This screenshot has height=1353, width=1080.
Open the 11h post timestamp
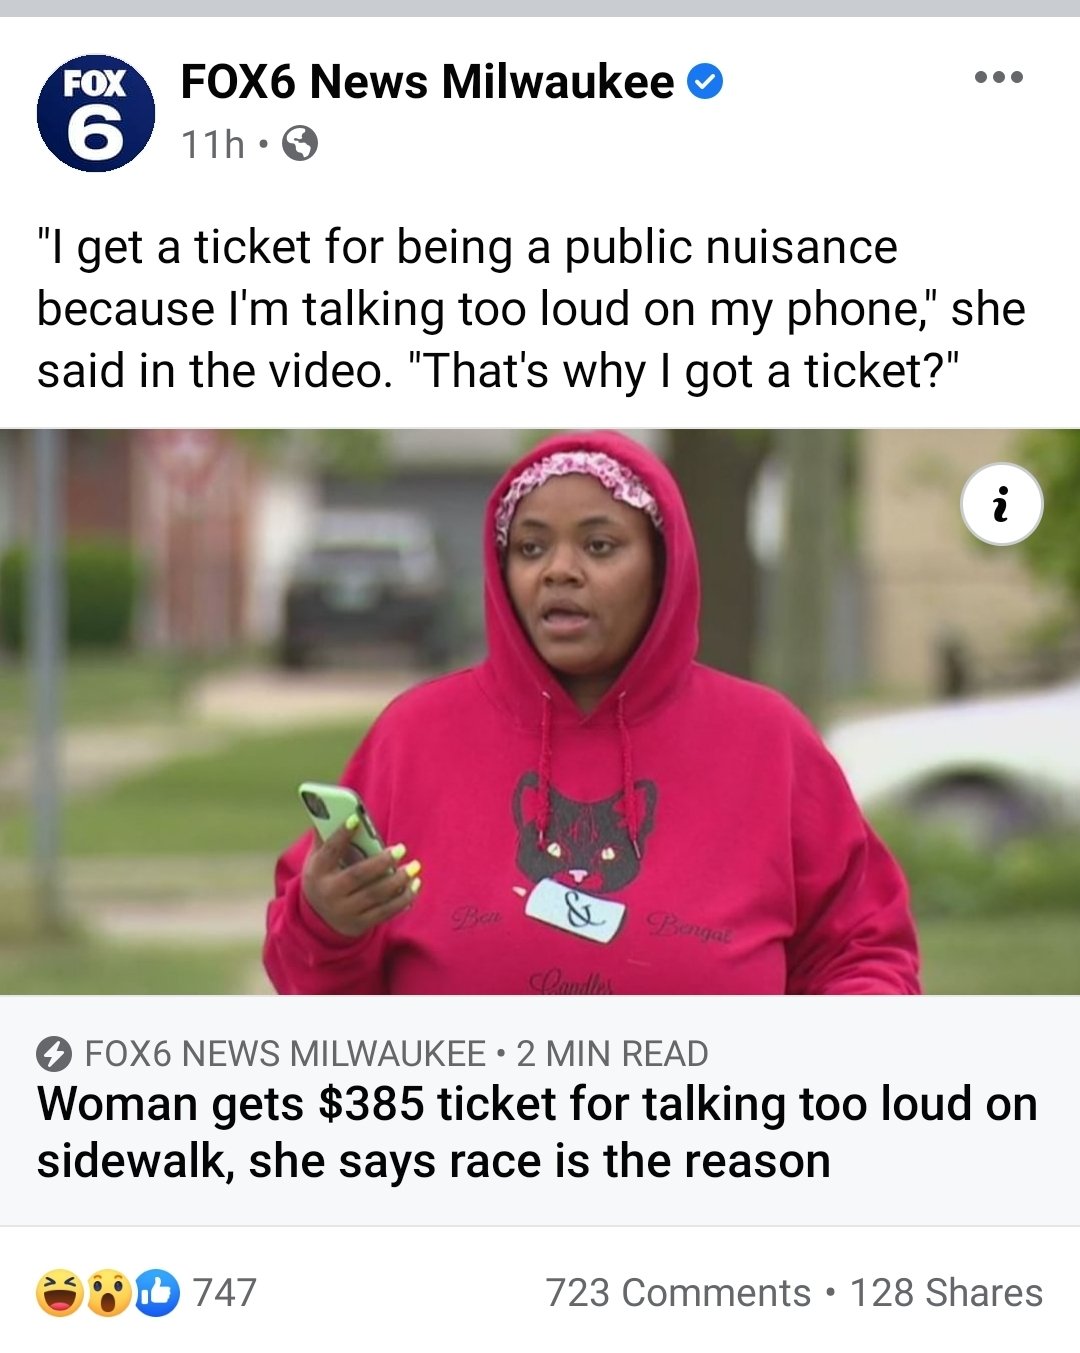point(212,145)
